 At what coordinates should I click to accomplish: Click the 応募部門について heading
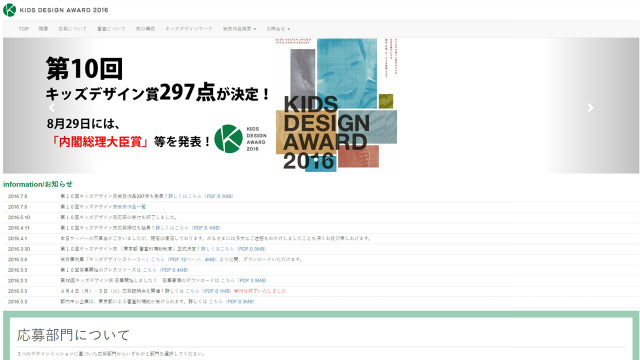tap(73, 336)
